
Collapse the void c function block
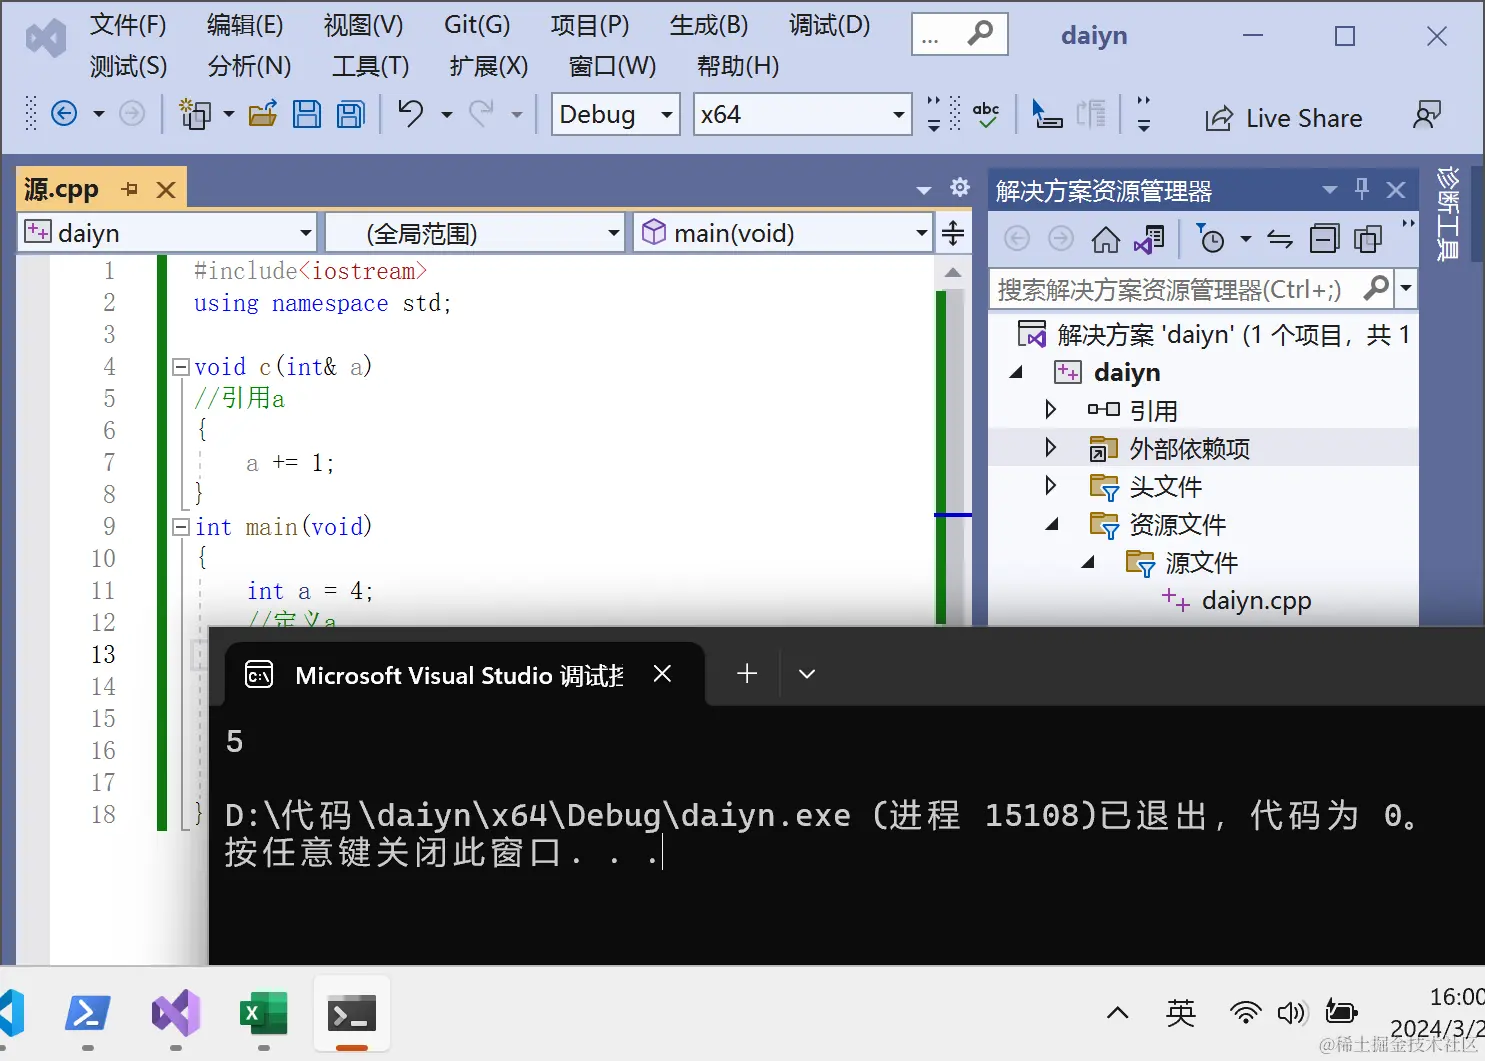(x=181, y=367)
